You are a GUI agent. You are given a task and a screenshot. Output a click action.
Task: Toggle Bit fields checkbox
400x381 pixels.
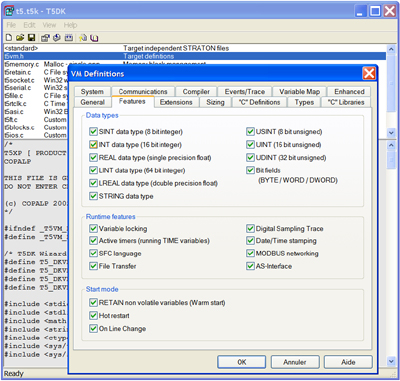[250, 170]
